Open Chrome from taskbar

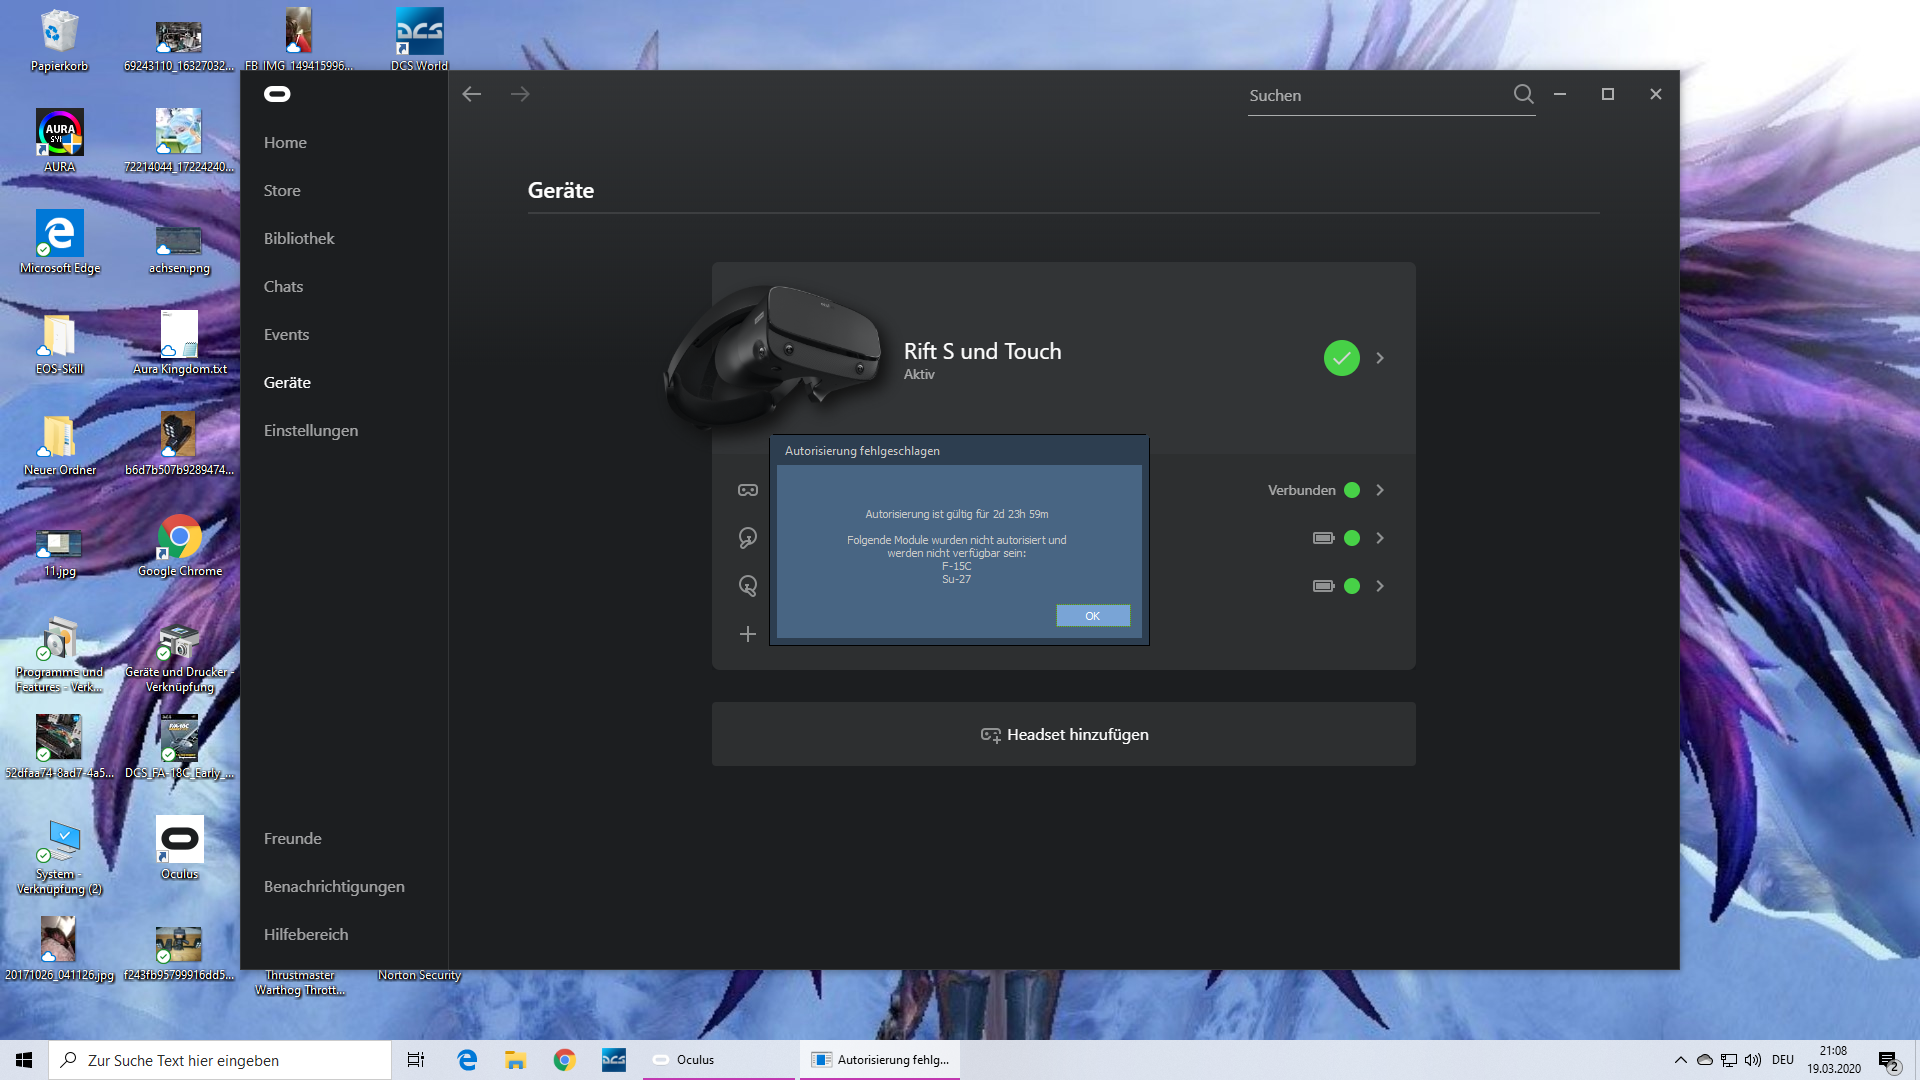565,1060
